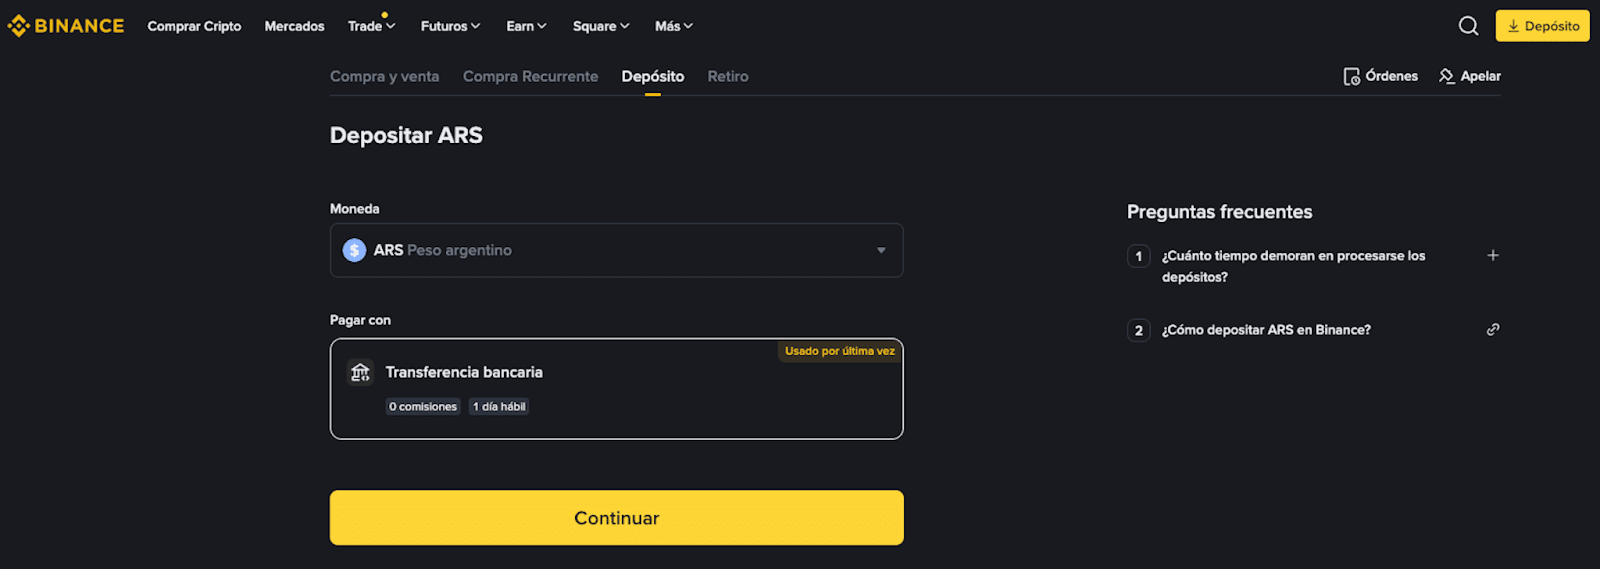Screen dimensions: 1600x569
Task: Switch to Compra y venta tab
Action: (x=384, y=77)
